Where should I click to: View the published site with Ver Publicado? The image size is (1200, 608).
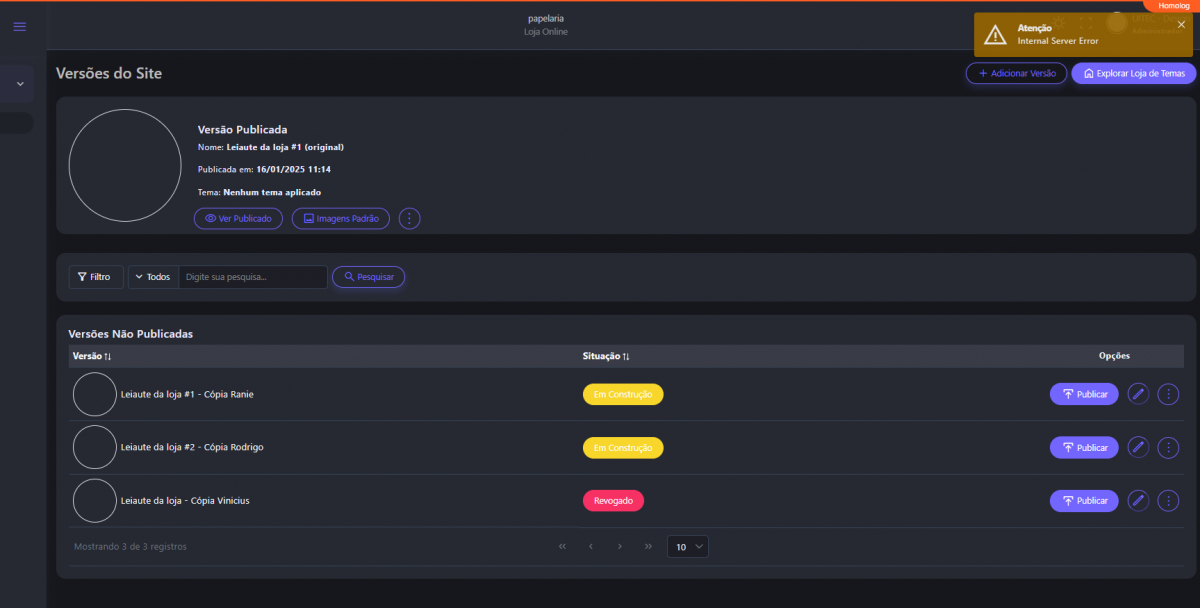tap(238, 218)
